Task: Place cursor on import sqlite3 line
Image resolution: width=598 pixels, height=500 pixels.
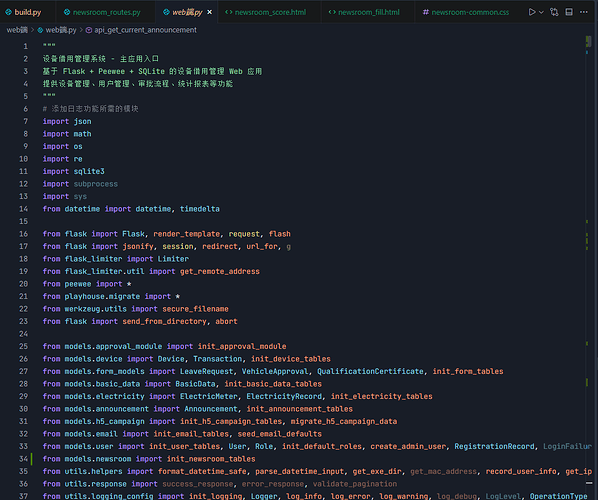Action: [x=74, y=171]
